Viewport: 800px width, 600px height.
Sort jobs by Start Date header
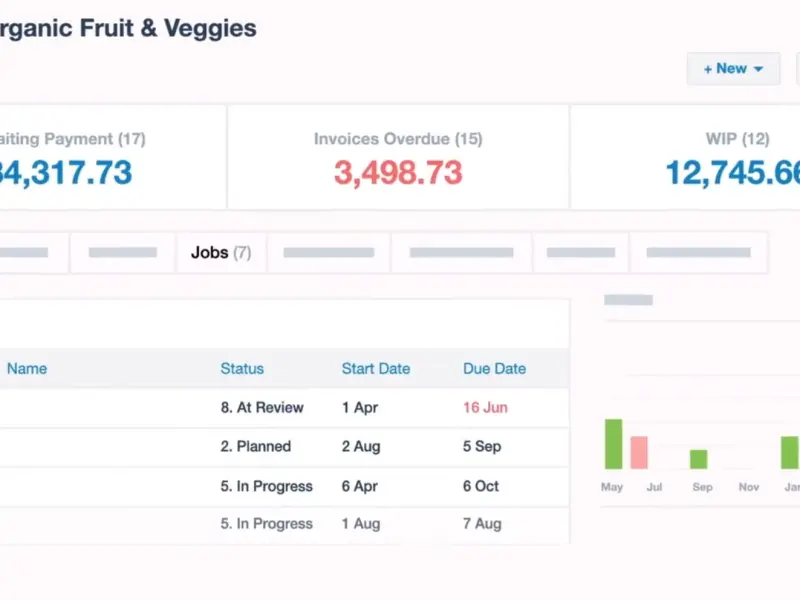click(376, 368)
